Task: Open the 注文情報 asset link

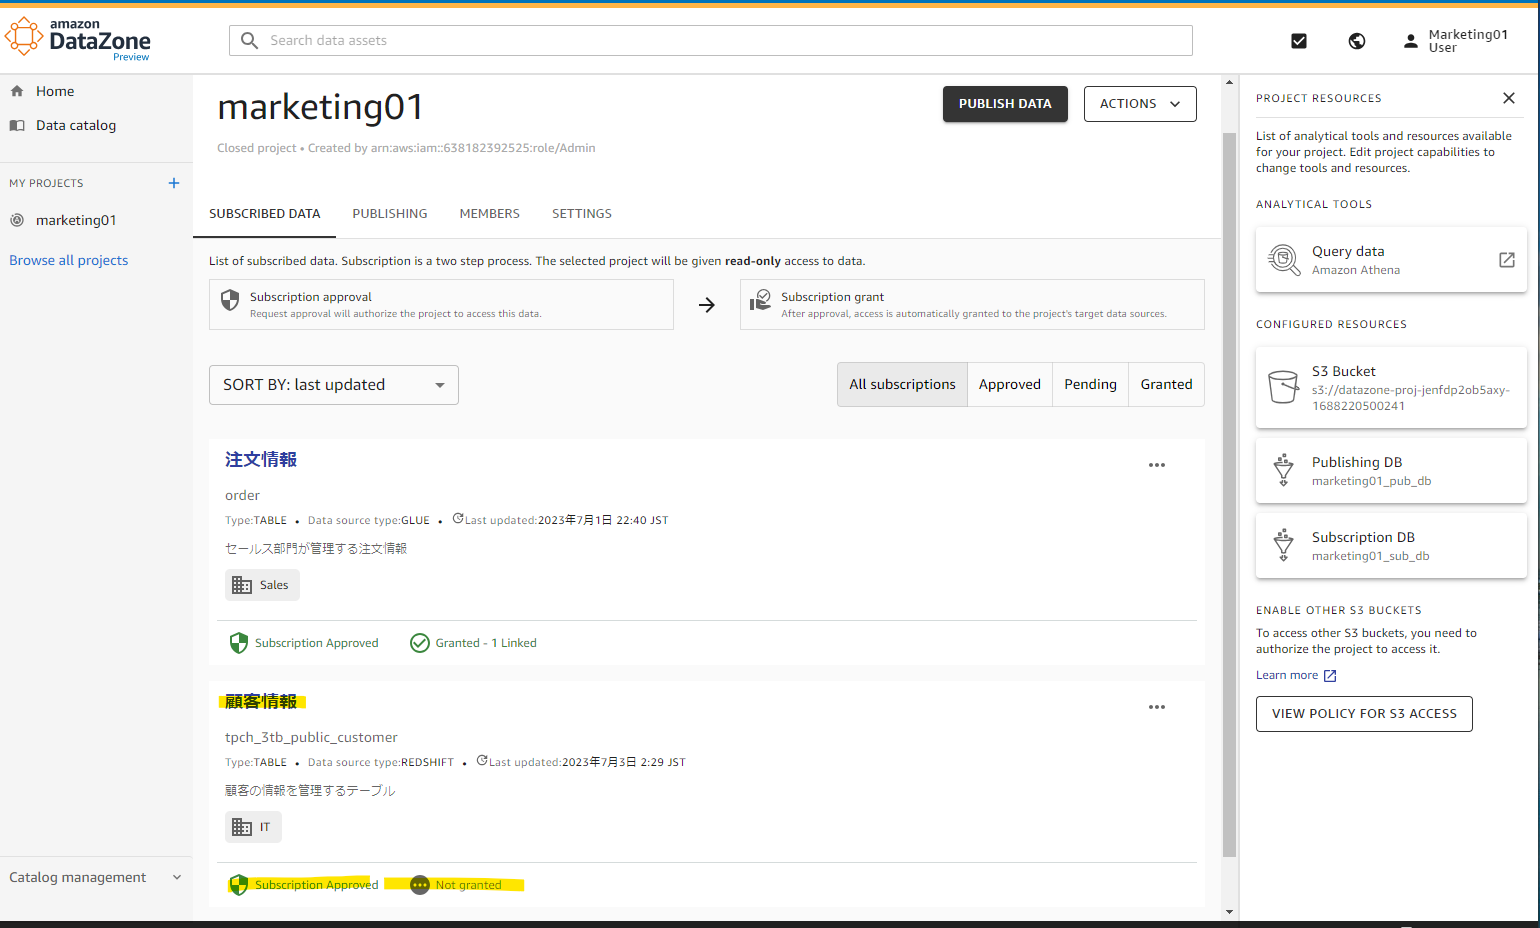Action: tap(261, 459)
